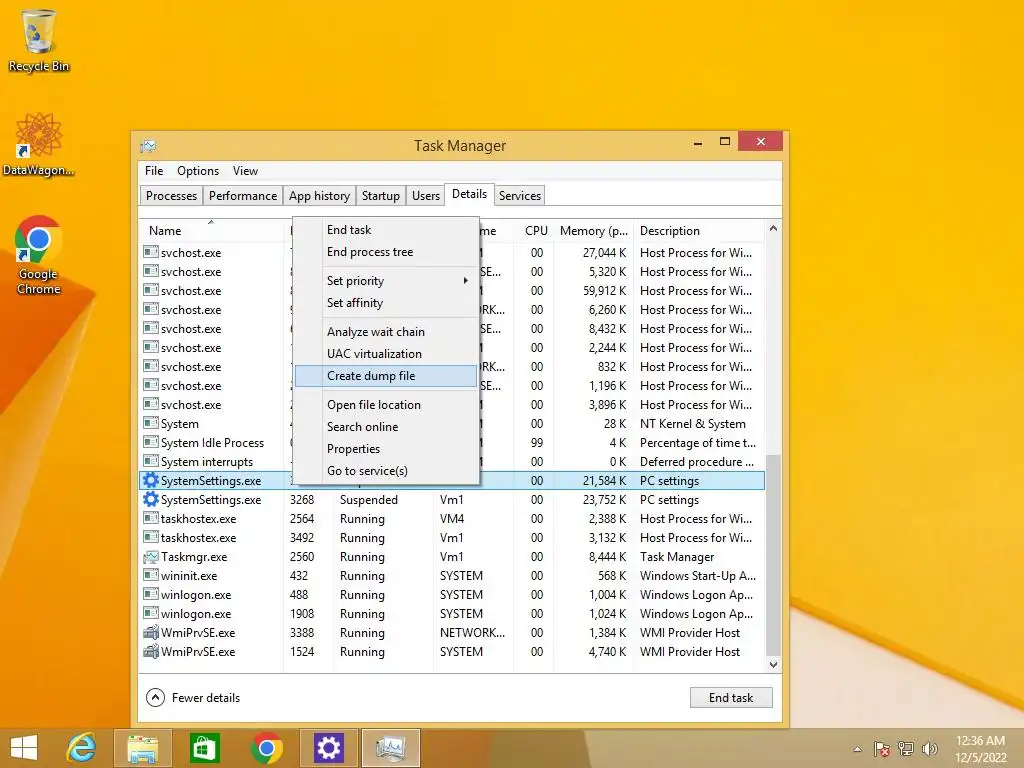Switch to the Users tab
This screenshot has height=768, width=1024.
tap(426, 196)
